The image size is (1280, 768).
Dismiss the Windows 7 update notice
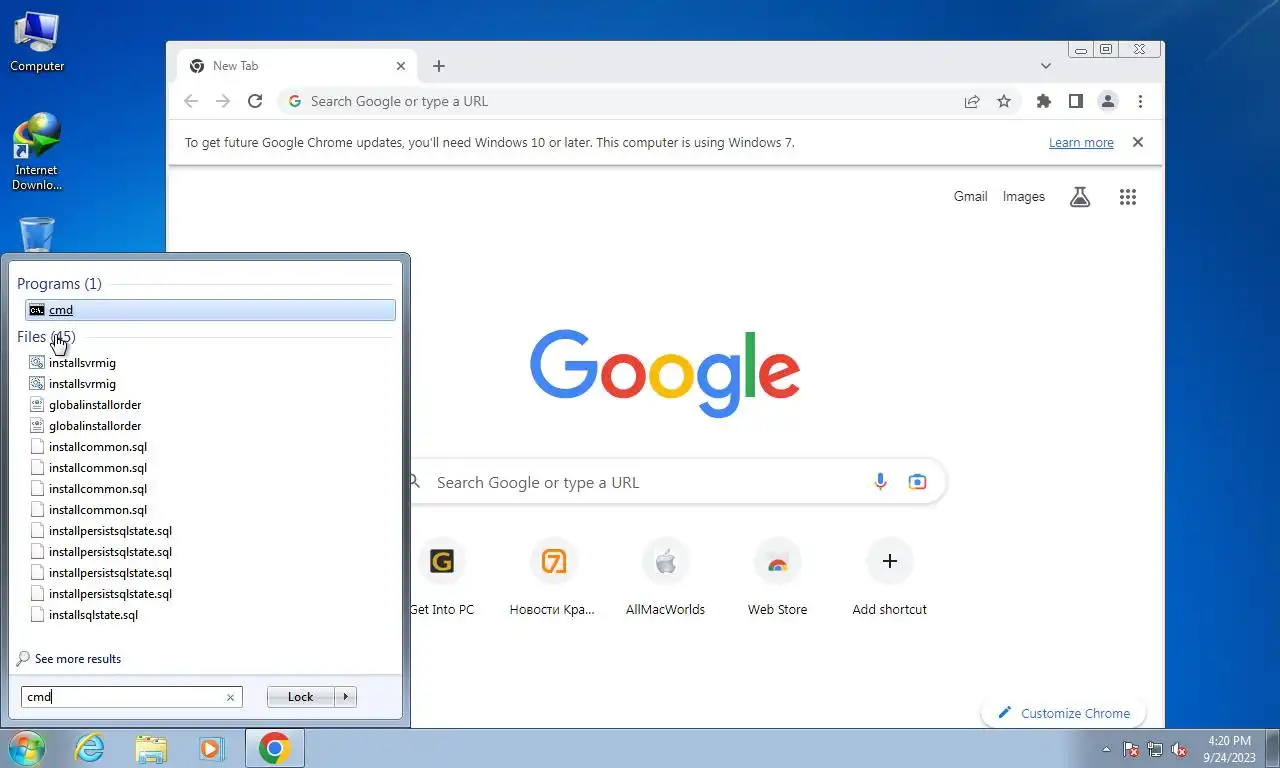click(1137, 142)
